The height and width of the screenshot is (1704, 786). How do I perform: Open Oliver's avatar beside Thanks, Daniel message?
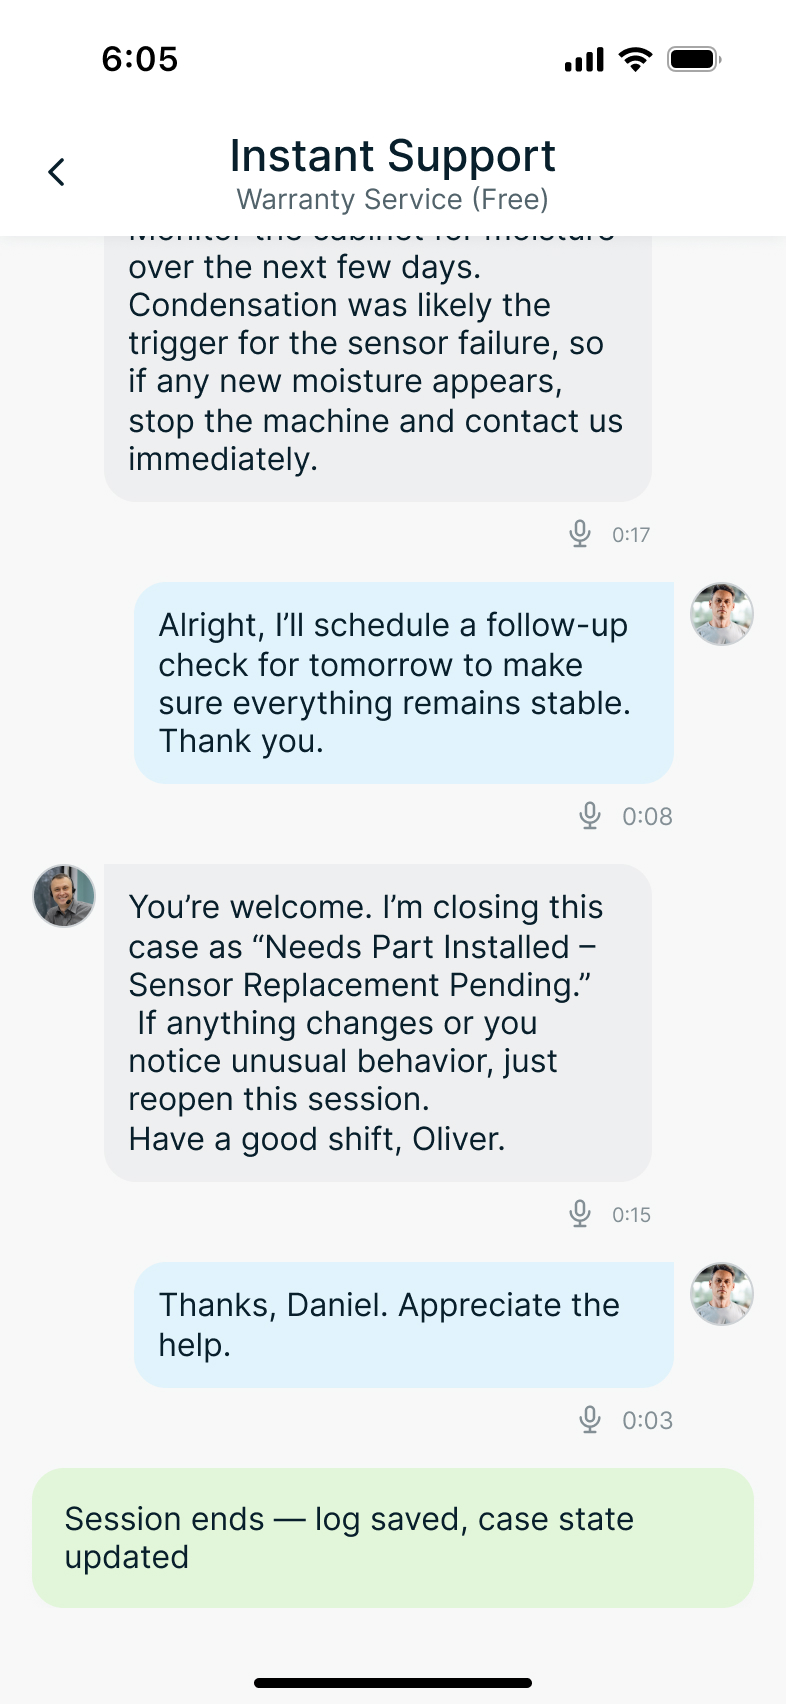pos(722,1294)
